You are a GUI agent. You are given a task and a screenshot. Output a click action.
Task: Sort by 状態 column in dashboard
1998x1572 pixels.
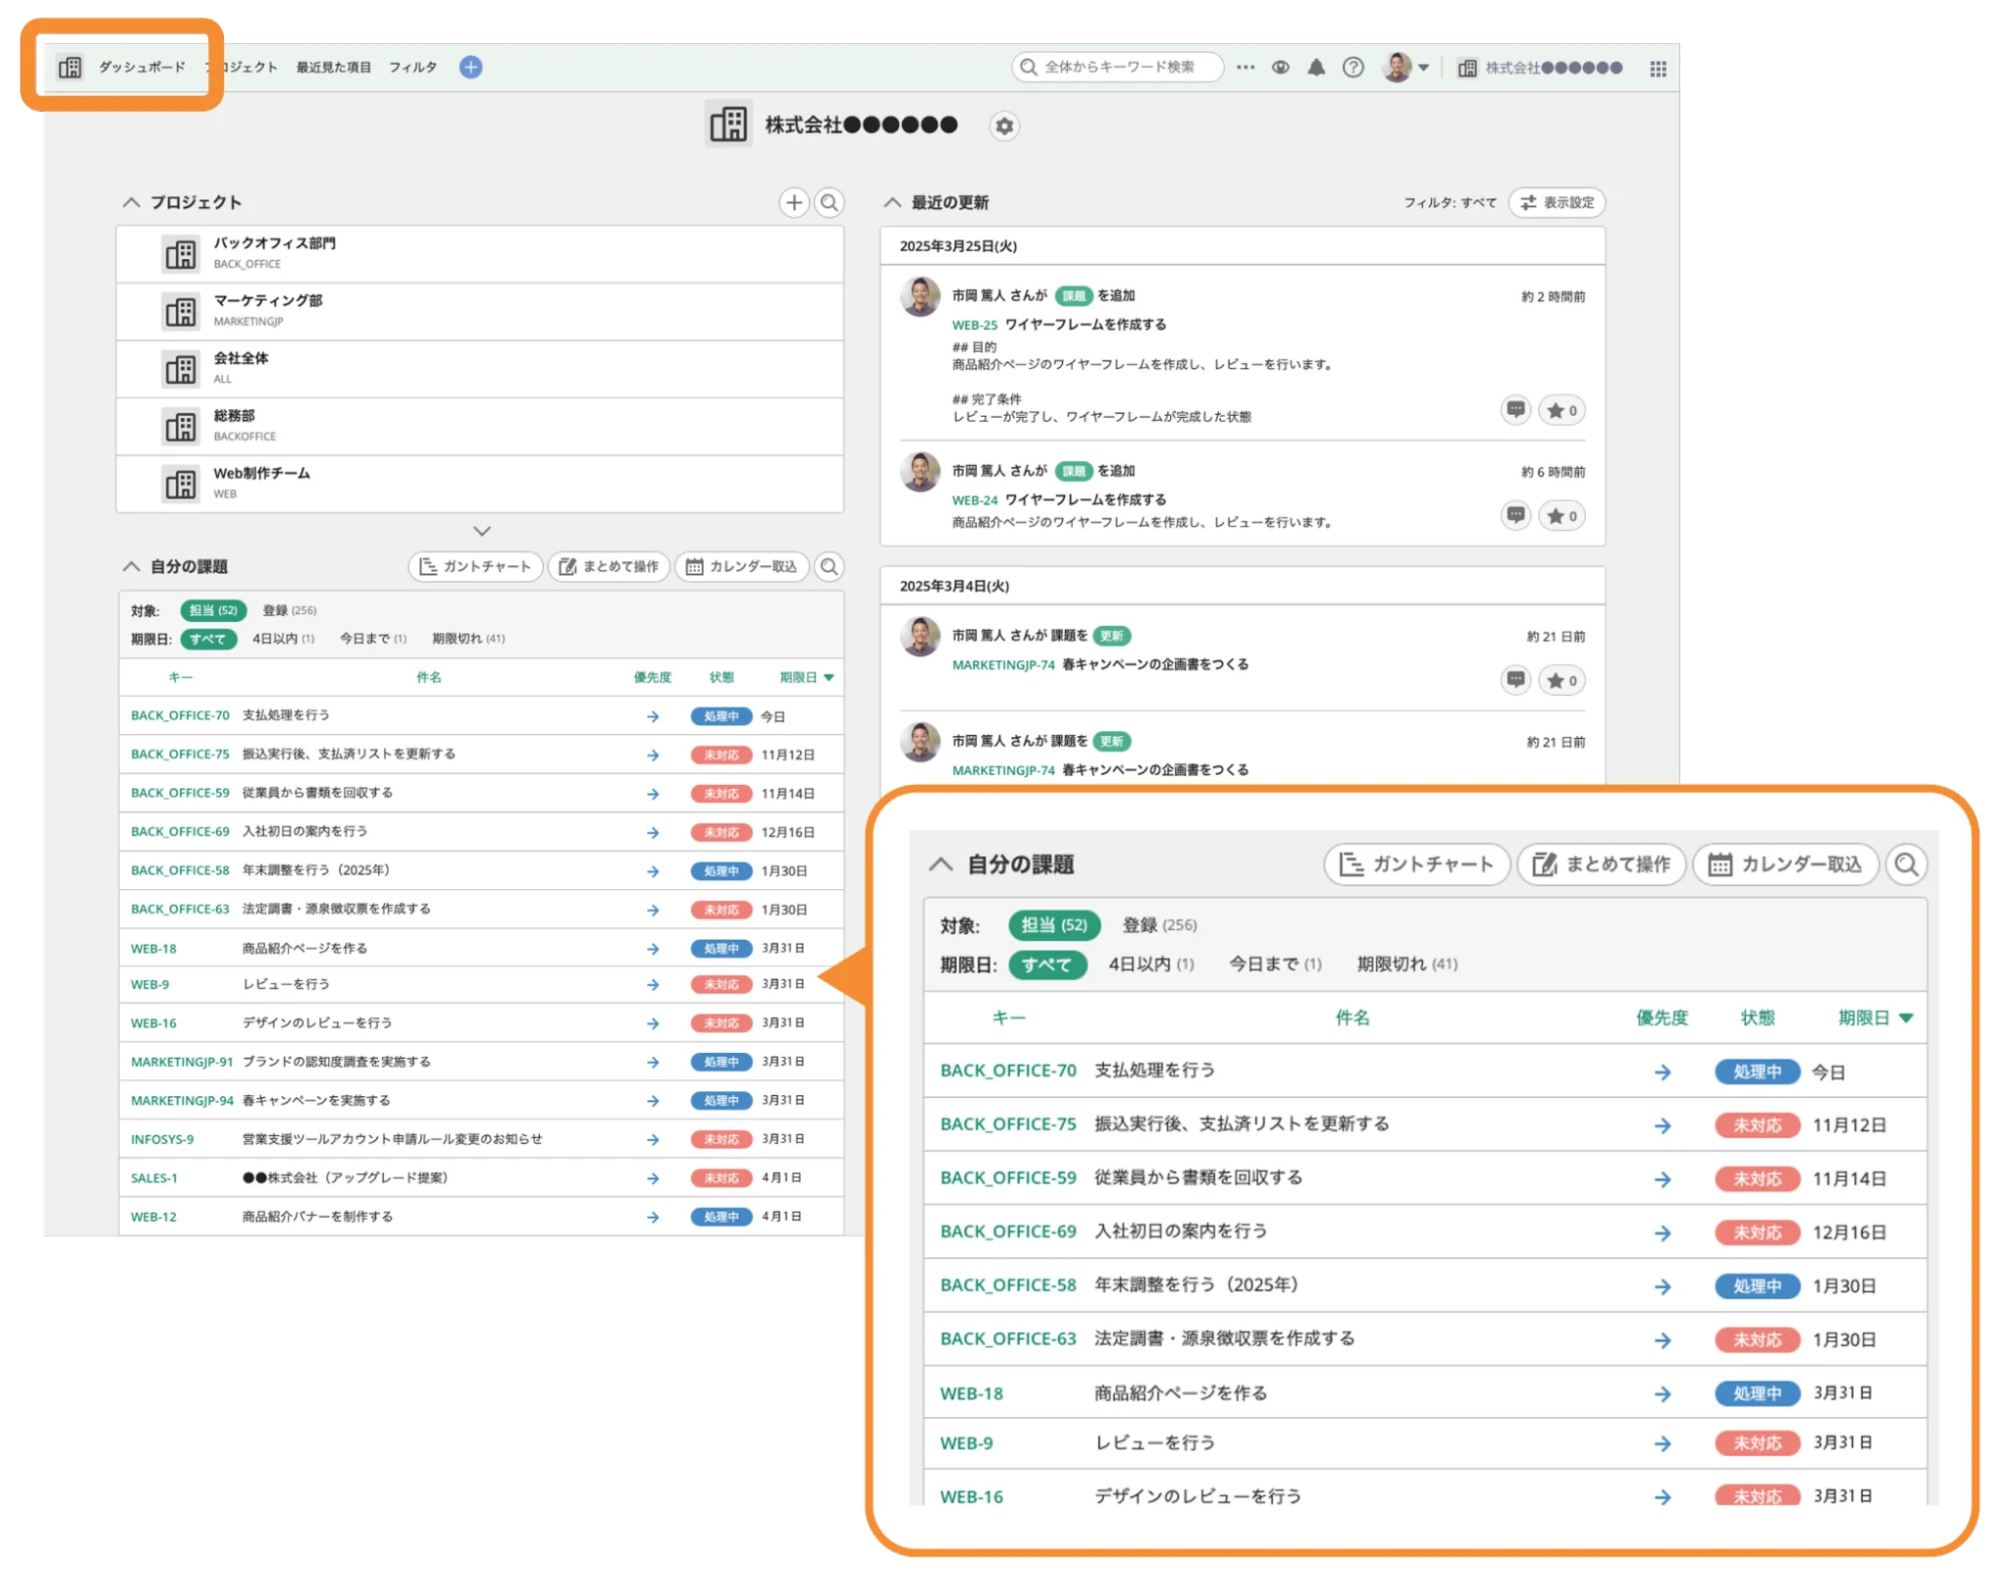pos(721,678)
